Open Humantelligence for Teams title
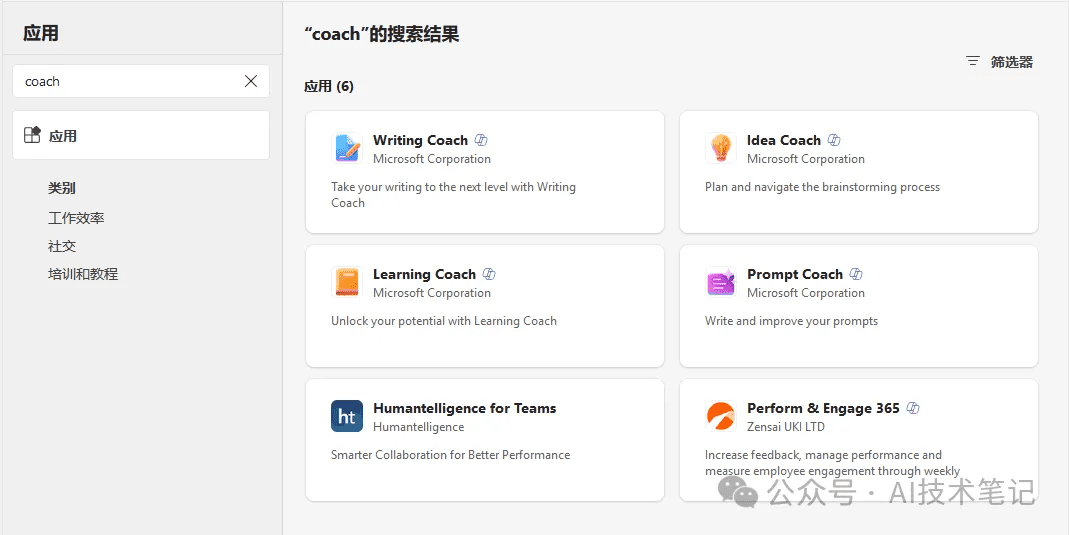 pyautogui.click(x=464, y=408)
